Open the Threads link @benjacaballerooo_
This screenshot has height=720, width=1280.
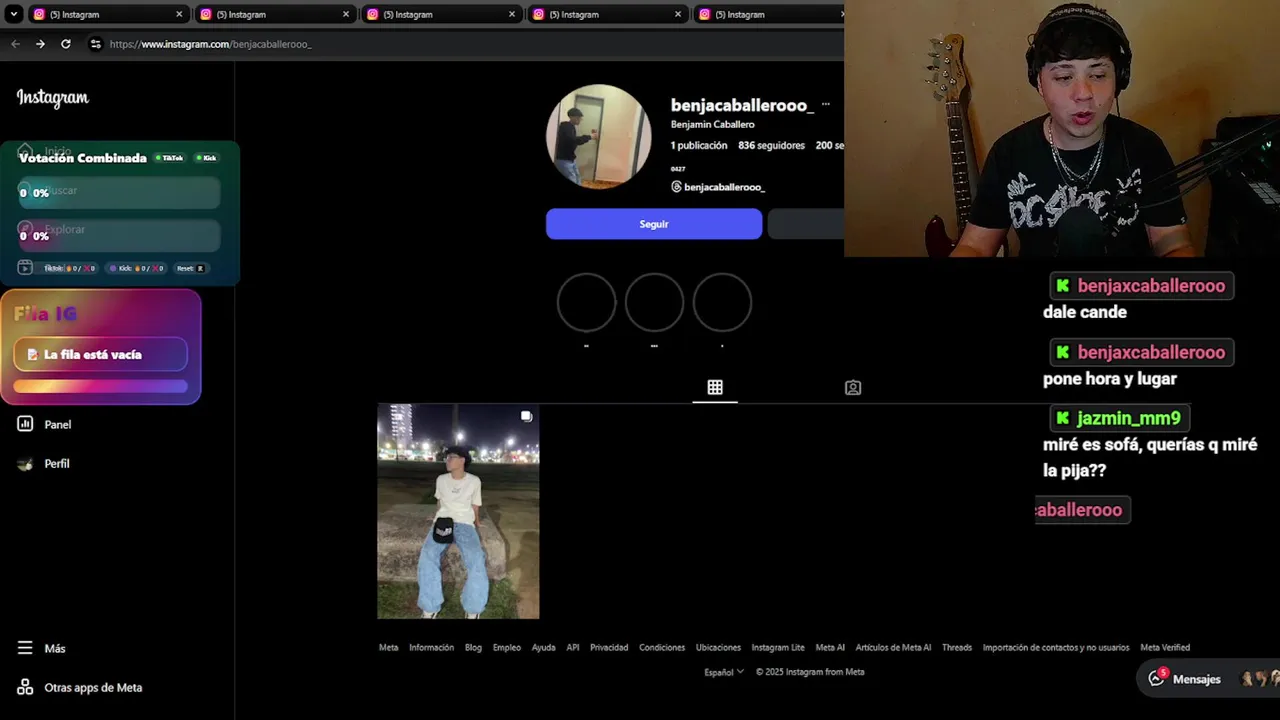[724, 187]
